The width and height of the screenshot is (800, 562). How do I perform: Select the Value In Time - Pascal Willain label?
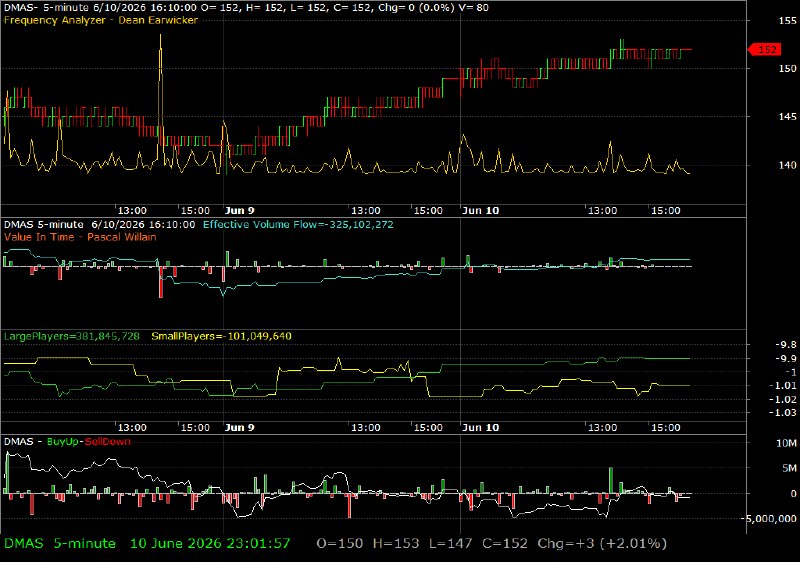point(80,237)
